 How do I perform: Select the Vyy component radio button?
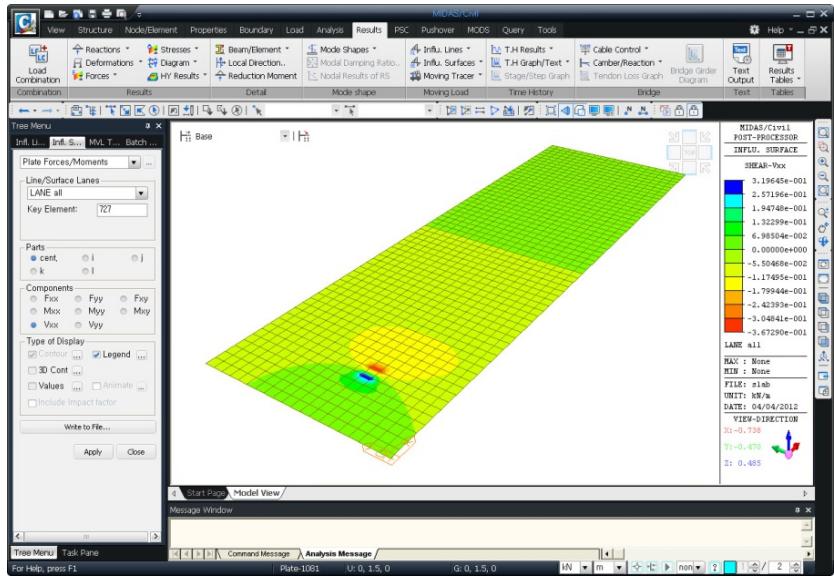(78, 325)
